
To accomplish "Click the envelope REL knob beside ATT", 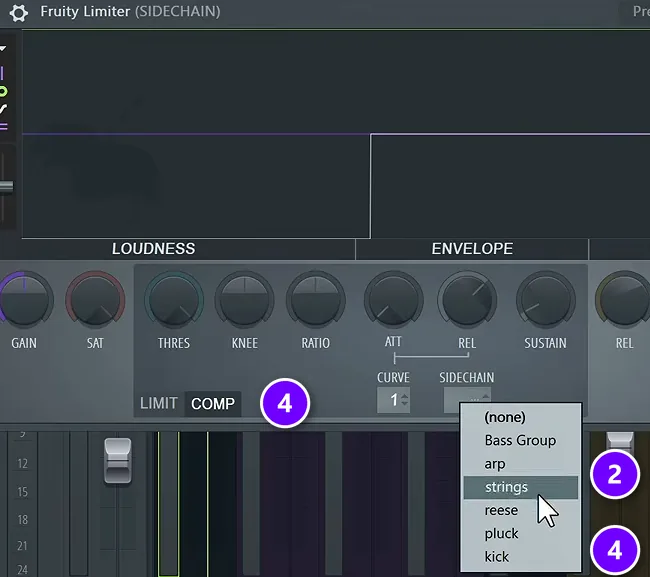I will [467, 299].
